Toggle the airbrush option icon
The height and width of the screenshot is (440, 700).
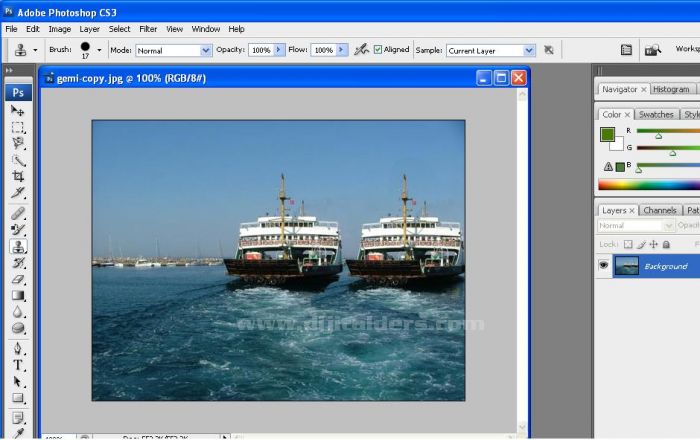click(361, 50)
